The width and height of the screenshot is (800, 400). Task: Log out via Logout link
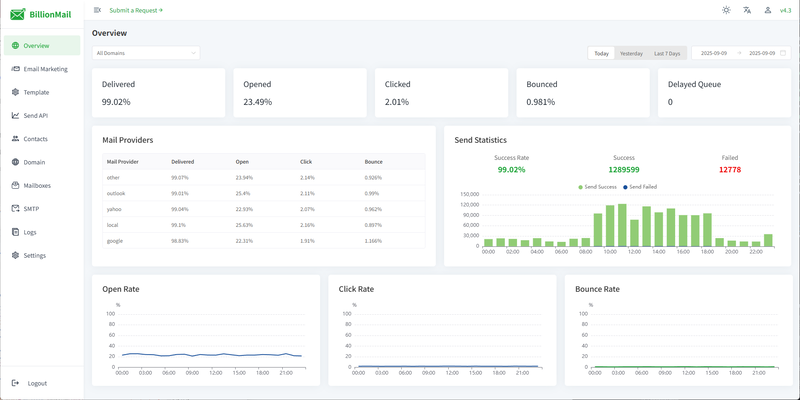point(37,383)
